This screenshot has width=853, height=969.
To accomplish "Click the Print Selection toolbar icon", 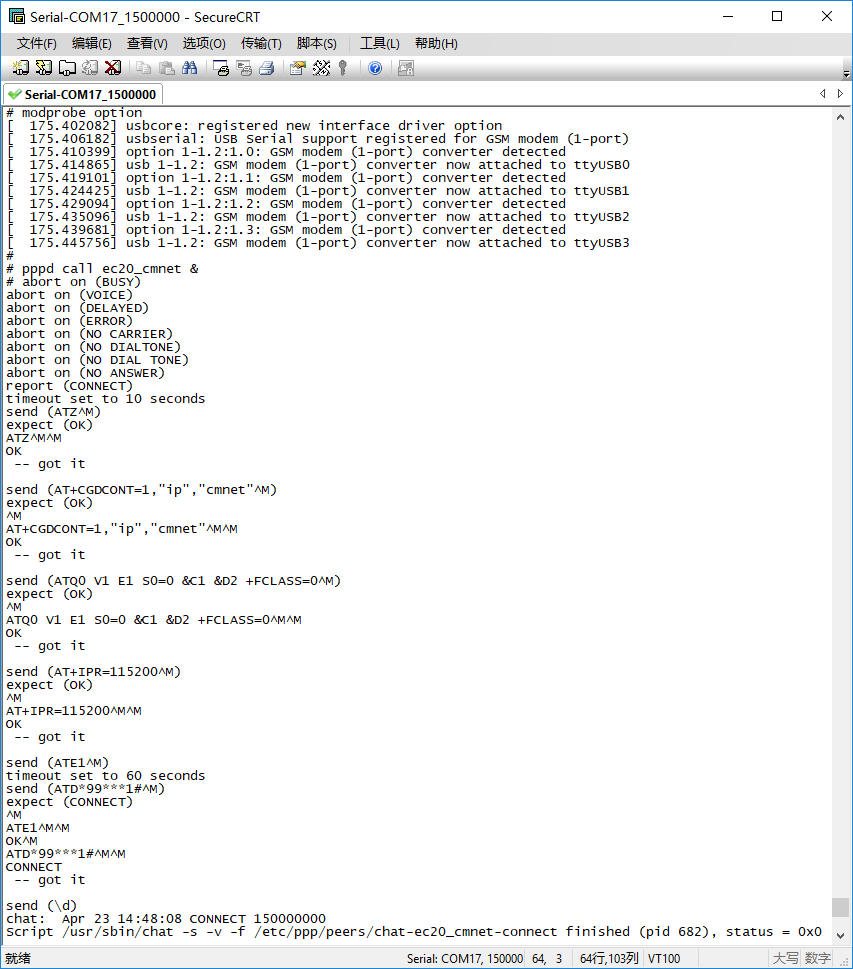I will click(244, 68).
